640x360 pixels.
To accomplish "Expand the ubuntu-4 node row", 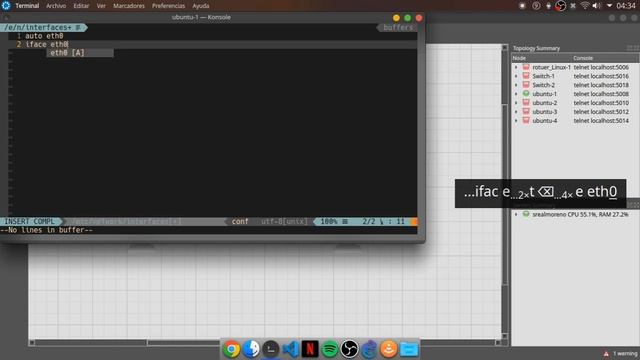I will (516, 121).
